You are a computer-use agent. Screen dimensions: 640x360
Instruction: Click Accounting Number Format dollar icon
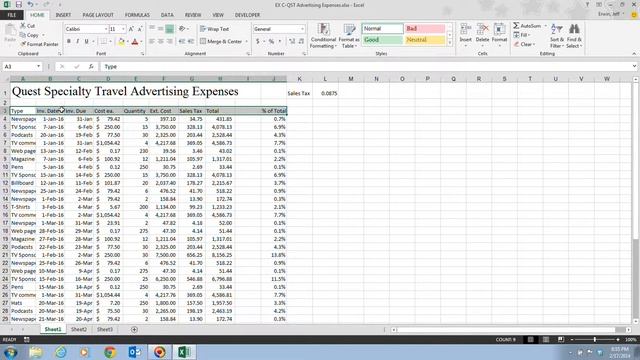[x=258, y=41]
